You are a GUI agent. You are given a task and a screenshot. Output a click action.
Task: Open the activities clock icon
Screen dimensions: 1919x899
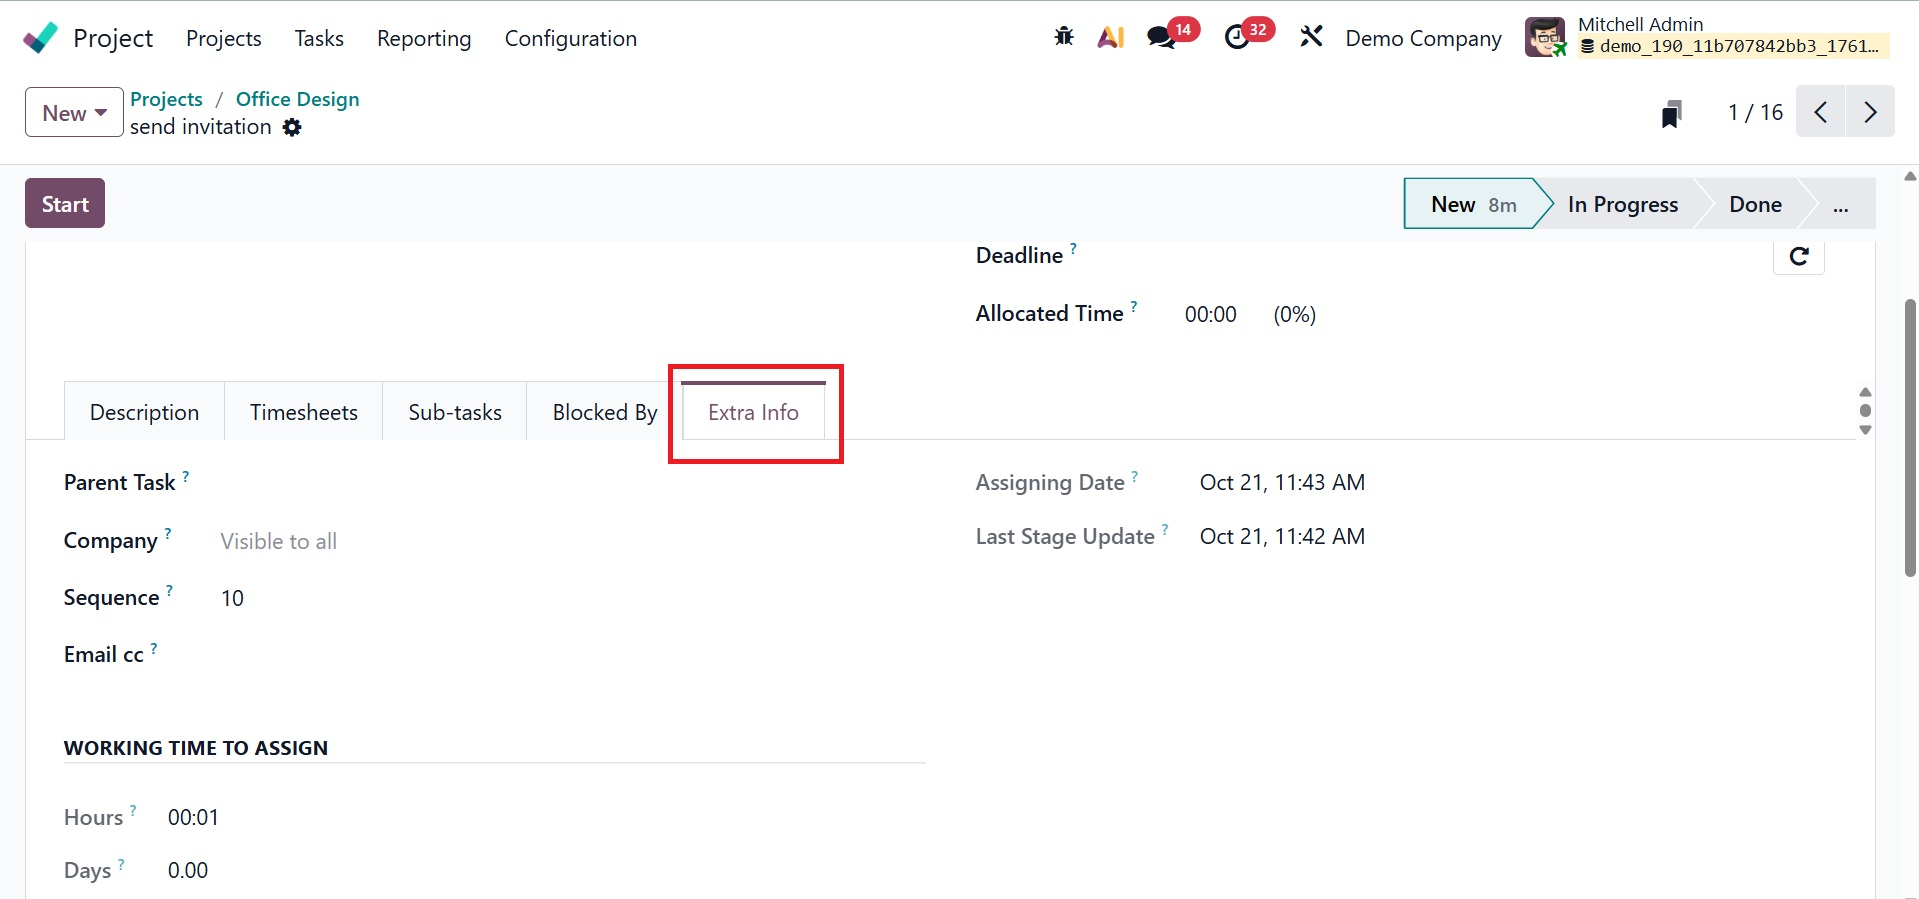click(x=1238, y=38)
